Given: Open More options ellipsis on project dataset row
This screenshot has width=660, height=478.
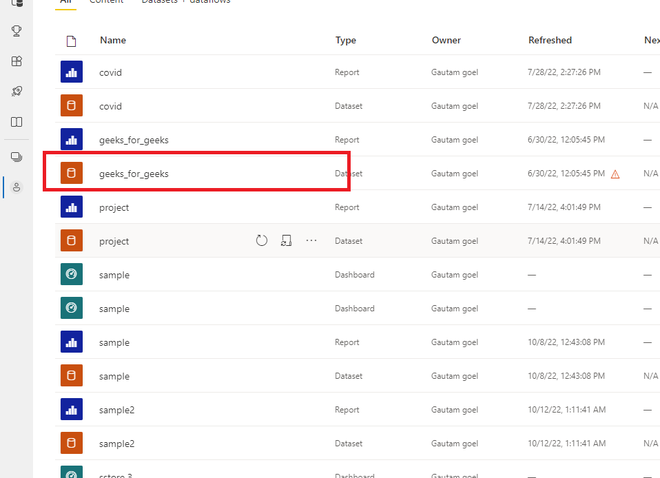Looking at the screenshot, I should tap(311, 240).
